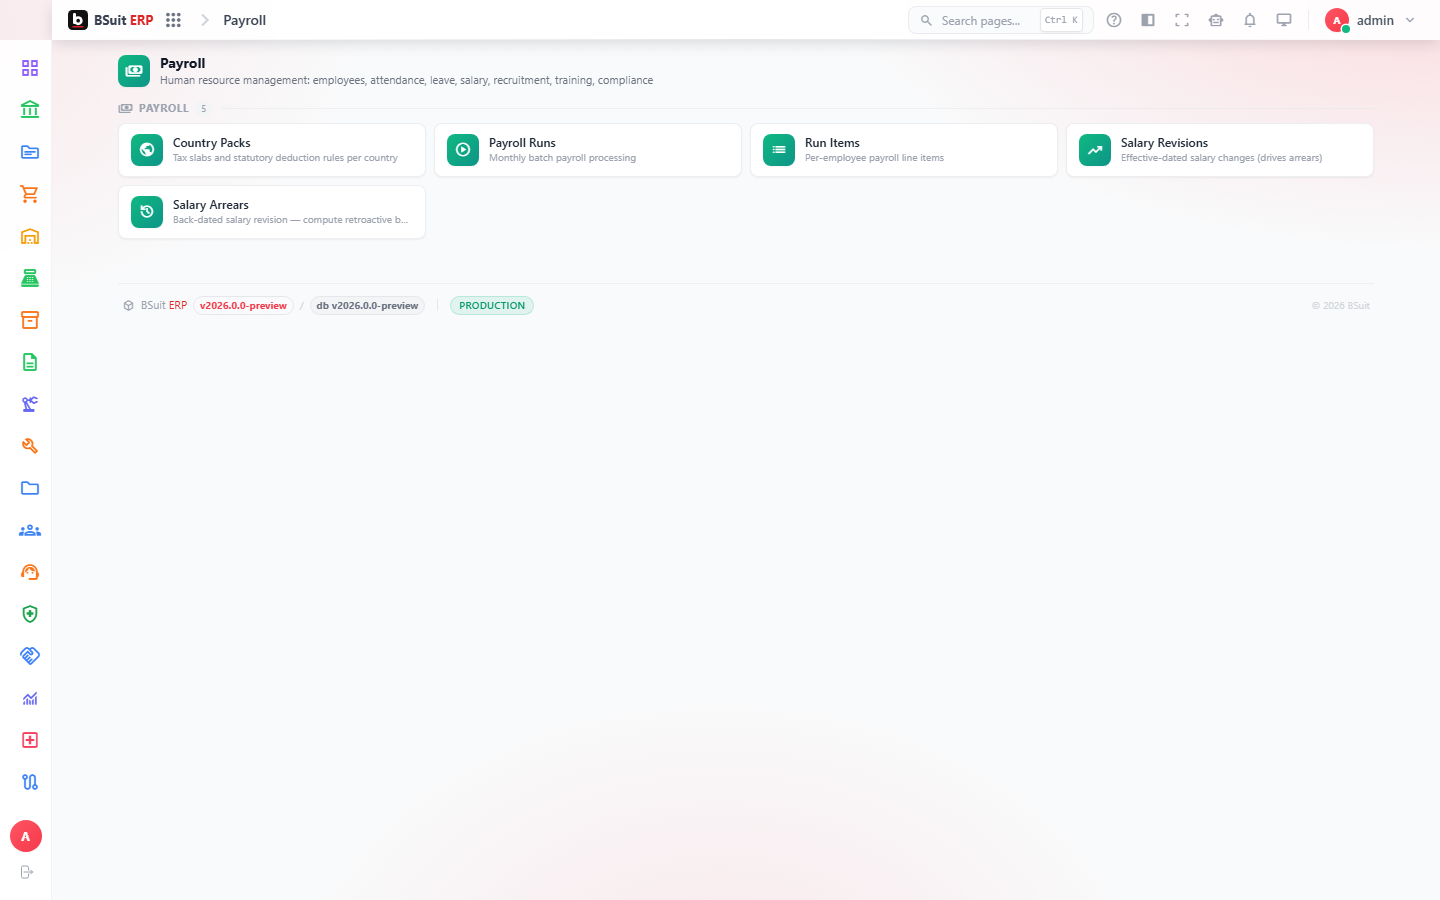Screen dimensions: 1440x900
Task: Click the blue open-folder sidebar icon
Action: (x=30, y=152)
